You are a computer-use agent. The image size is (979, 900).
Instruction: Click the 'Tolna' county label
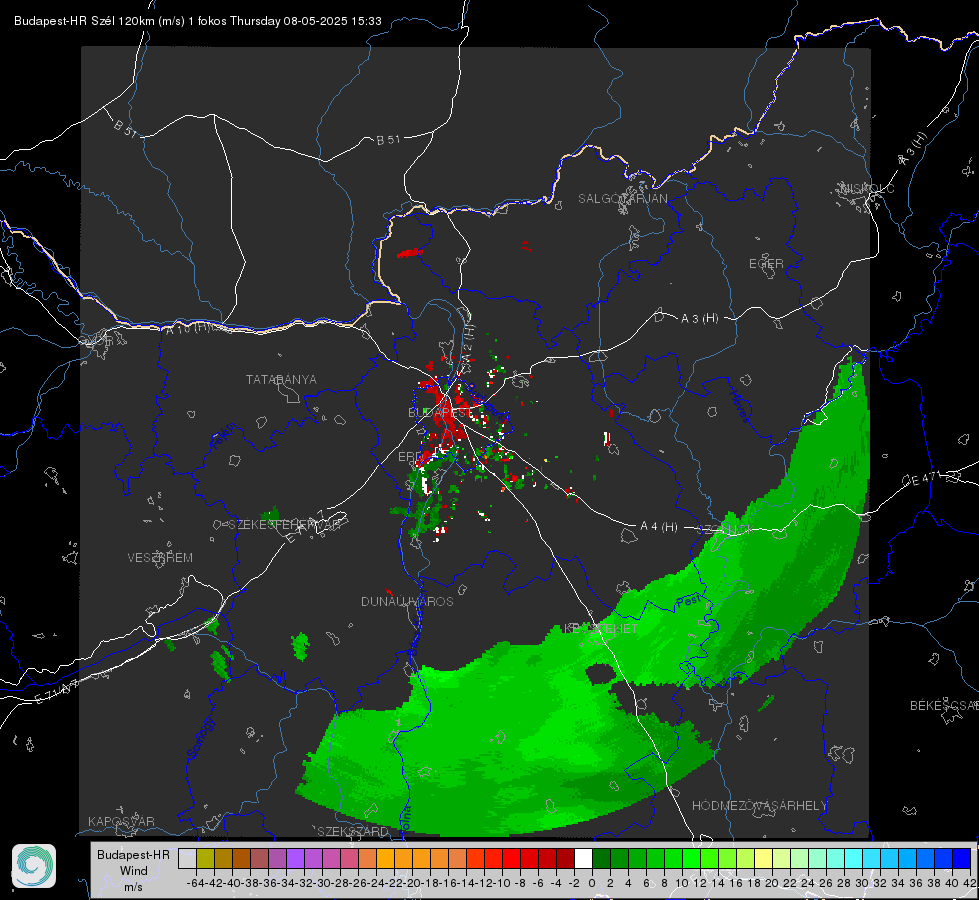click(x=405, y=819)
